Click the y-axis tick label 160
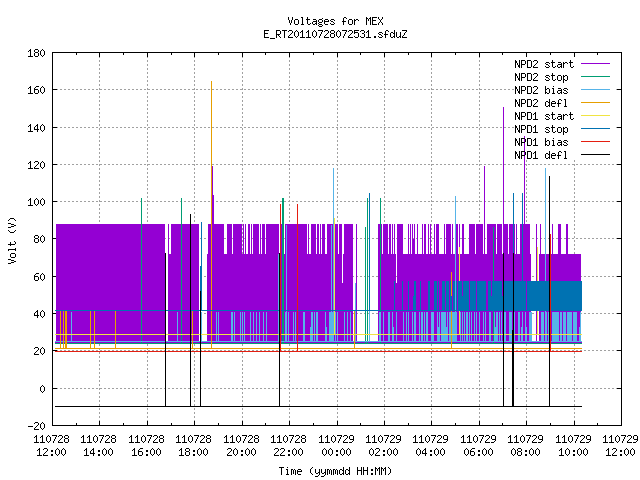The image size is (640, 480). [36, 90]
